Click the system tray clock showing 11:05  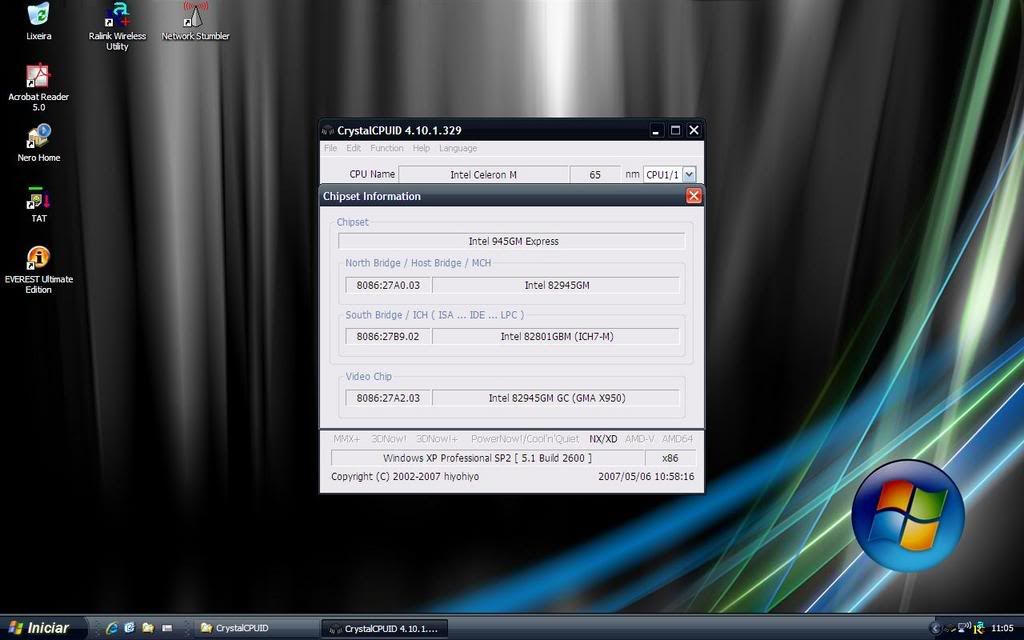(1000, 628)
